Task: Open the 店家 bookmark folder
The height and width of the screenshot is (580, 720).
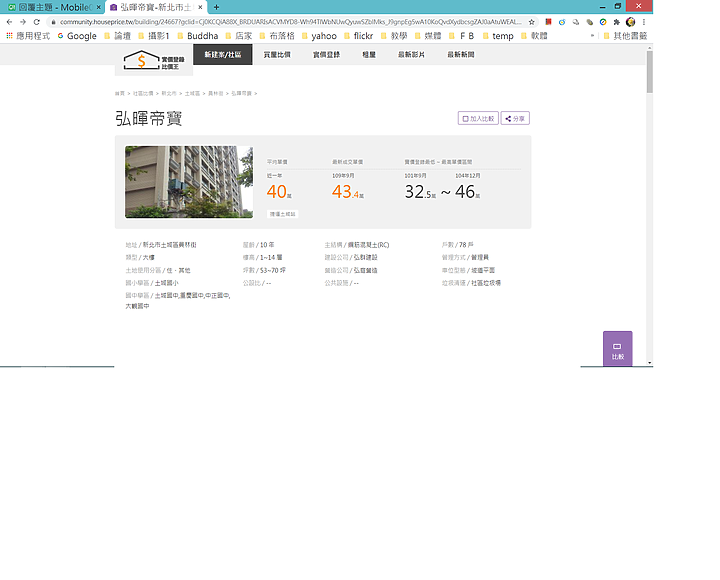Action: pos(239,36)
